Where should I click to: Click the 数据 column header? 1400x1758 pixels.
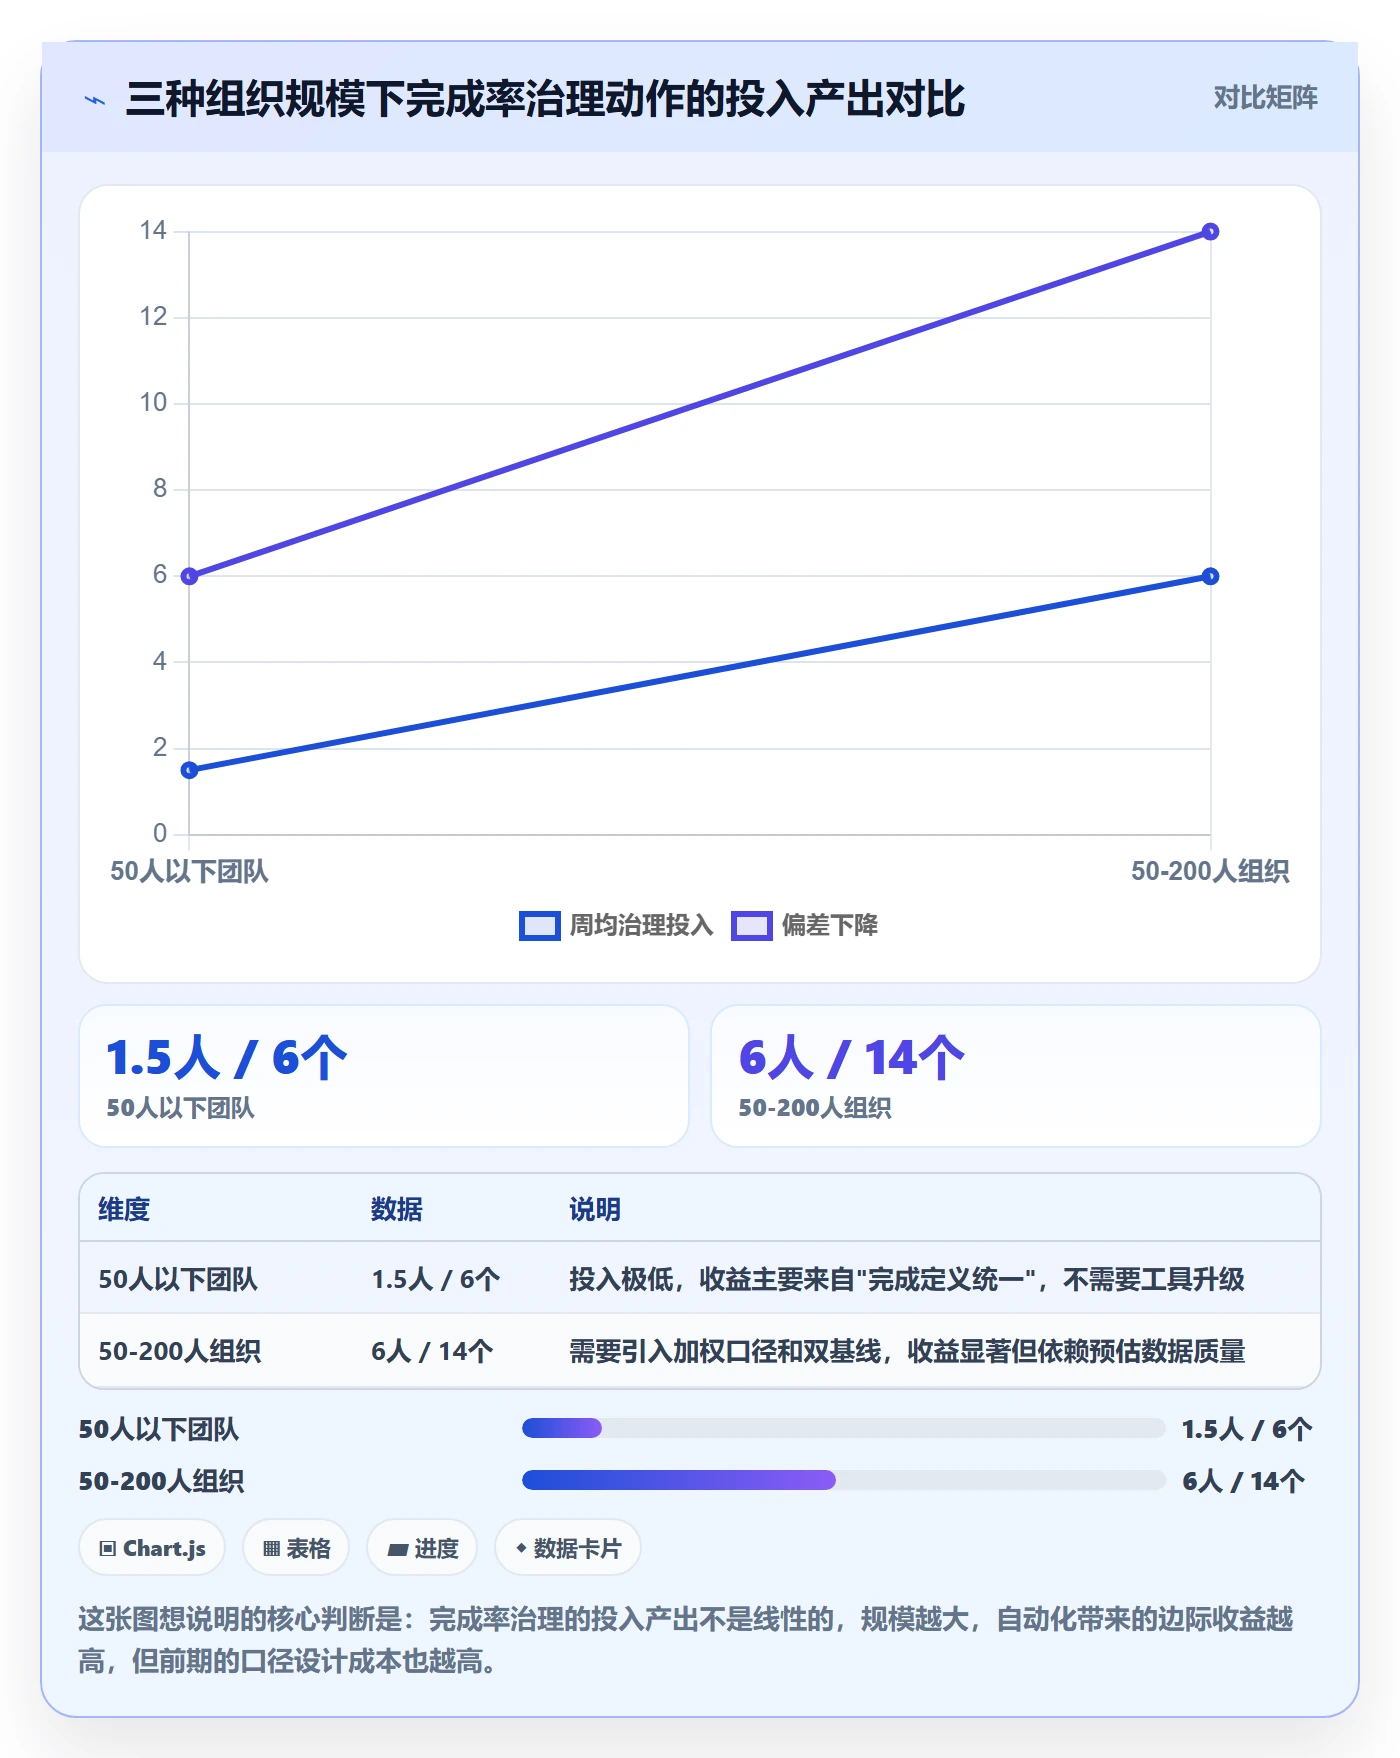[397, 1209]
